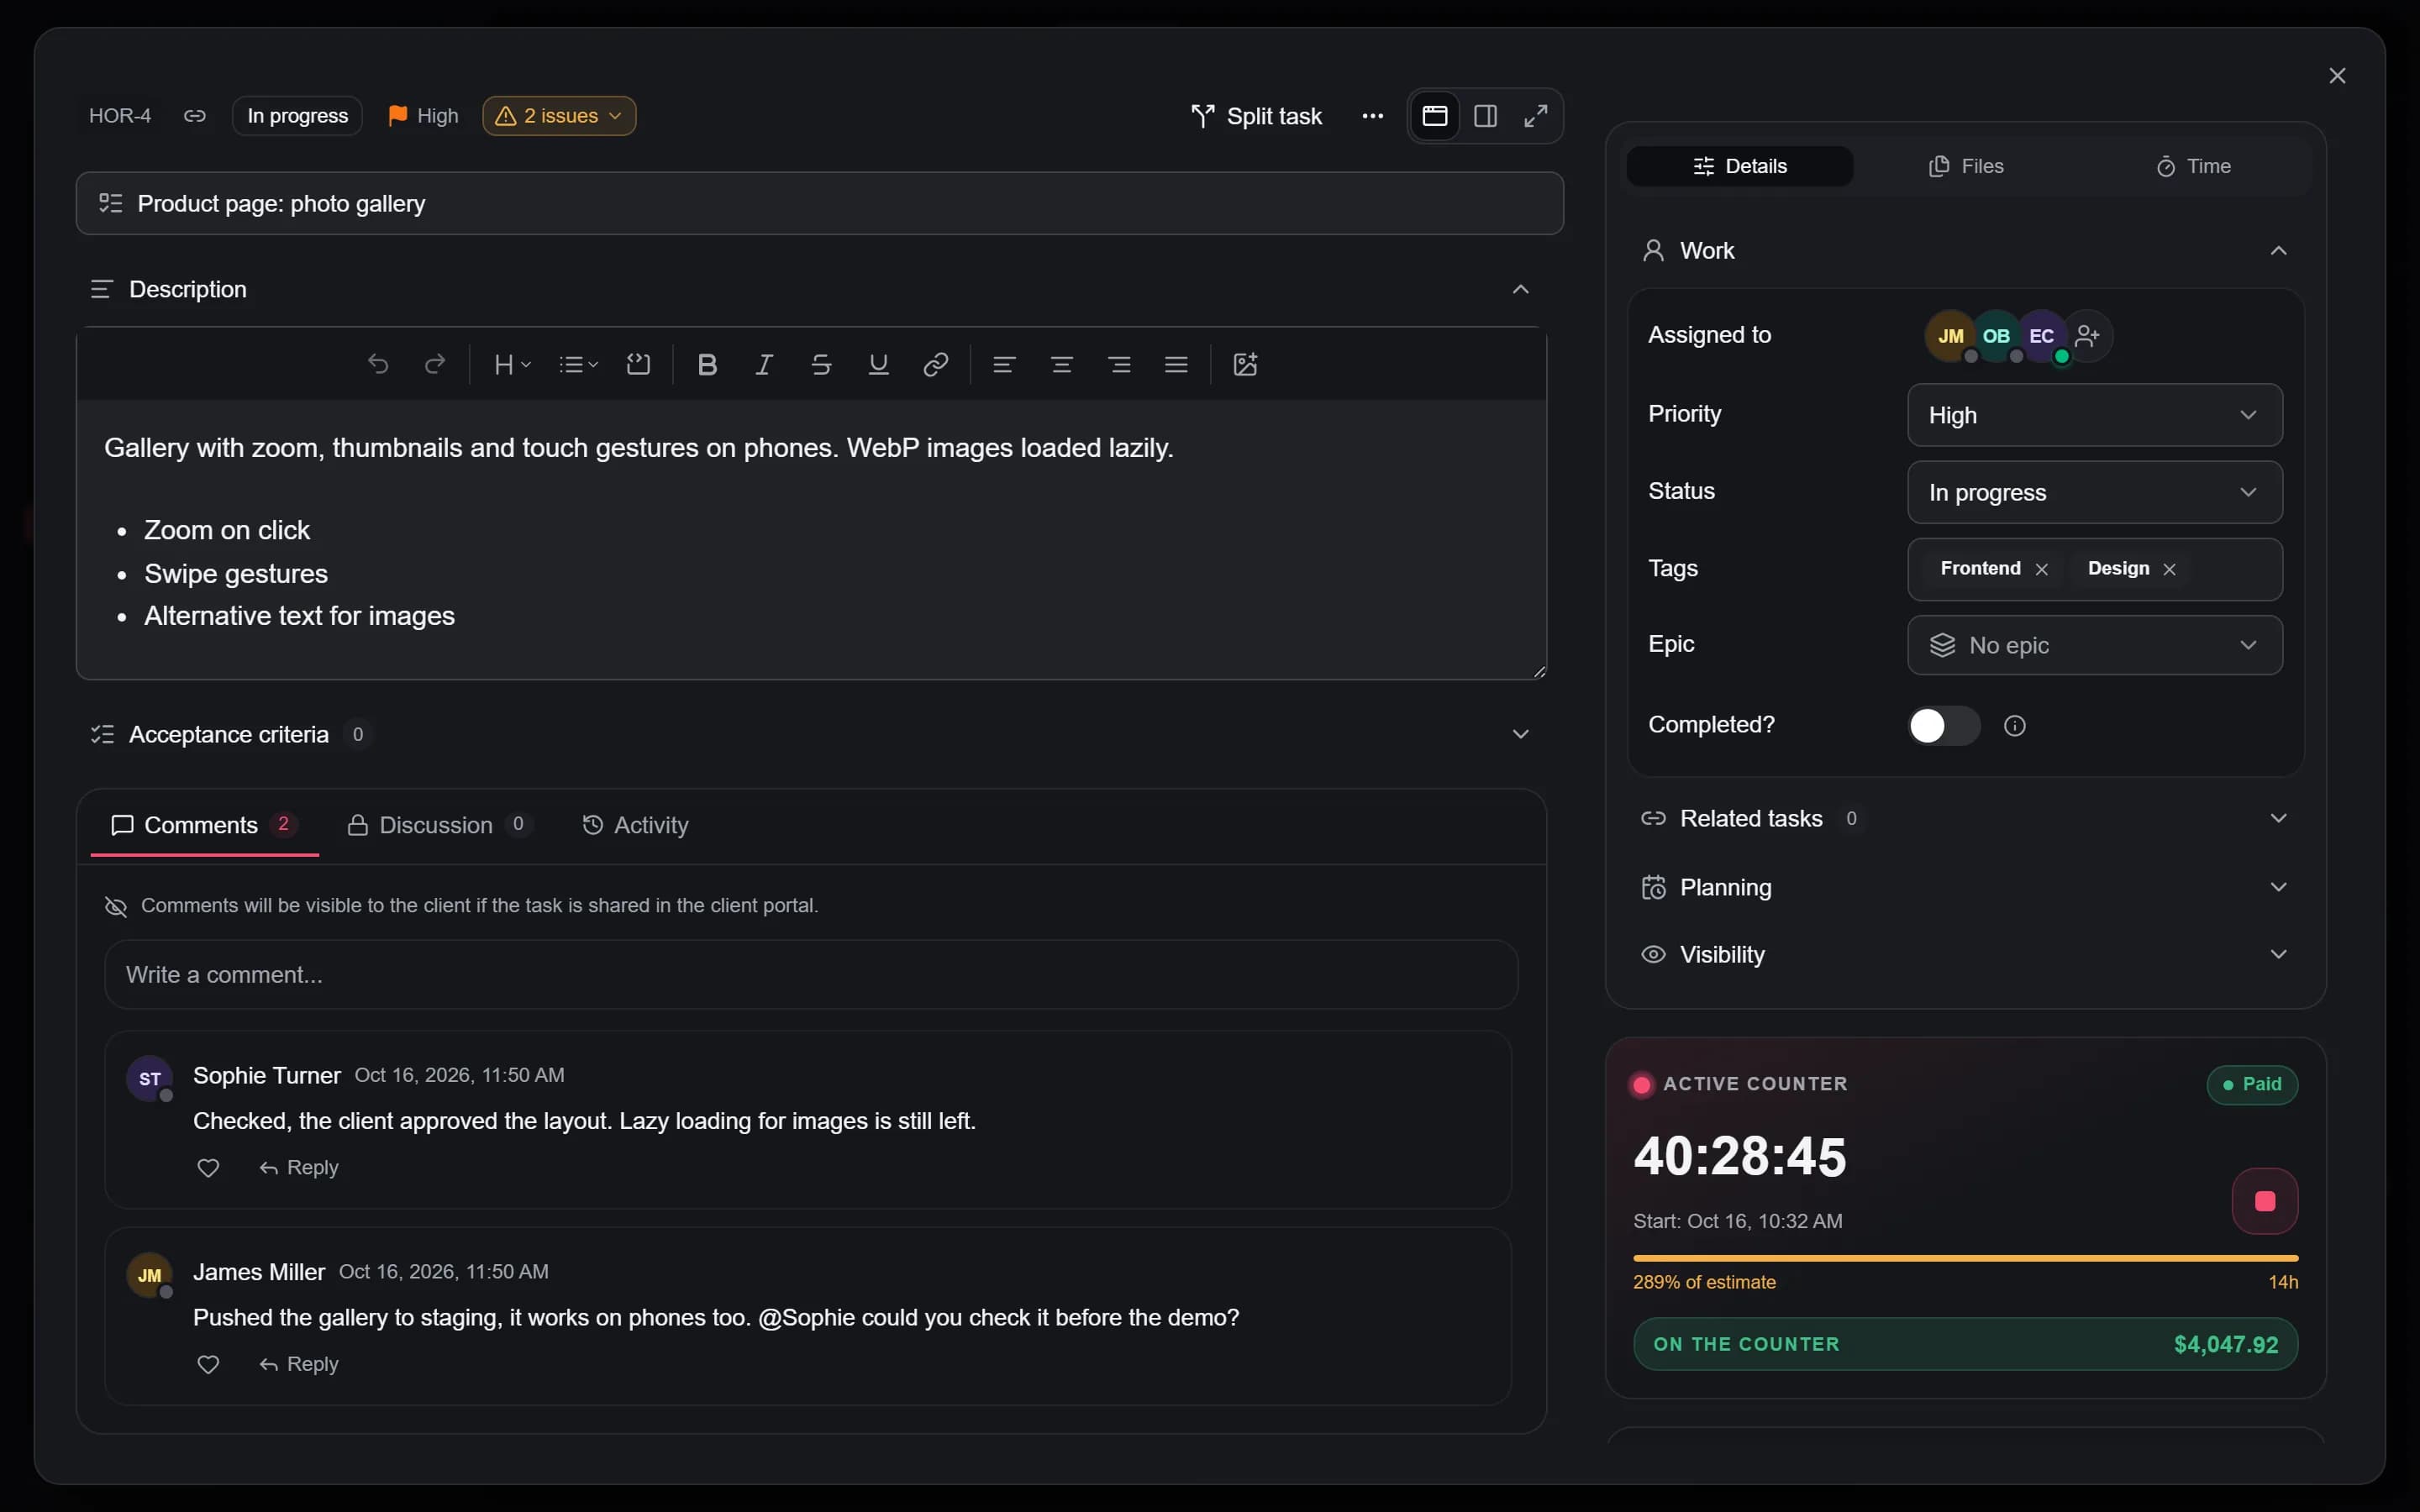
Task: Click the undo icon in description toolbar
Action: 378,364
